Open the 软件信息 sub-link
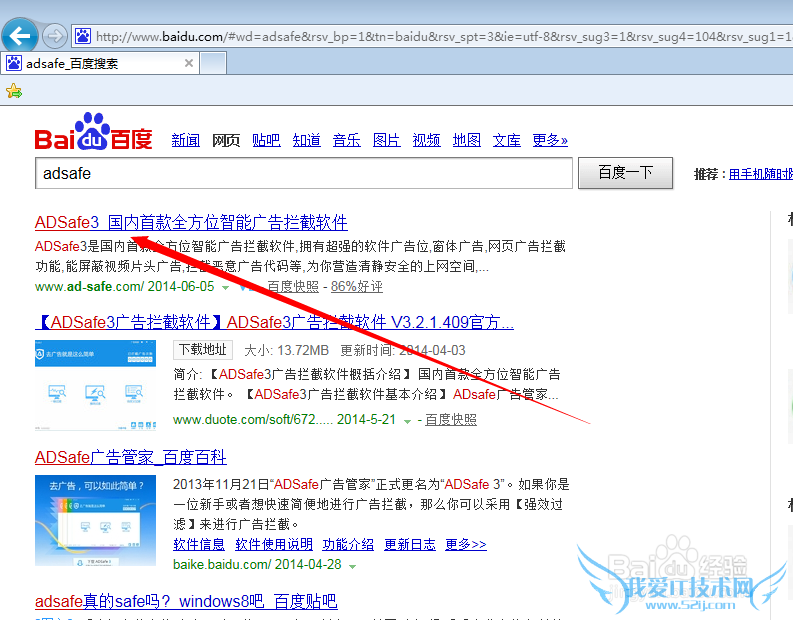 [x=199, y=545]
